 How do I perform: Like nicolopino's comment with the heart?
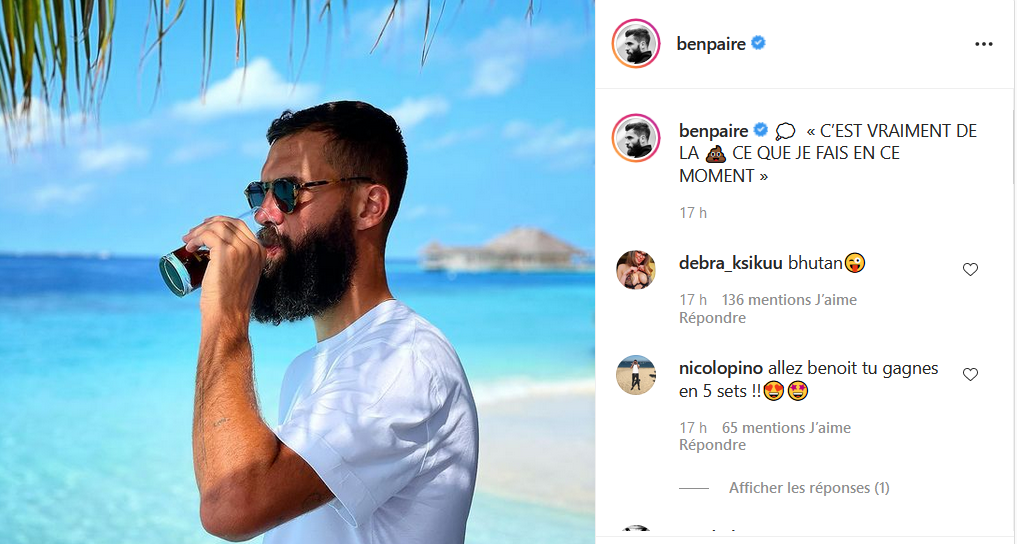(970, 374)
